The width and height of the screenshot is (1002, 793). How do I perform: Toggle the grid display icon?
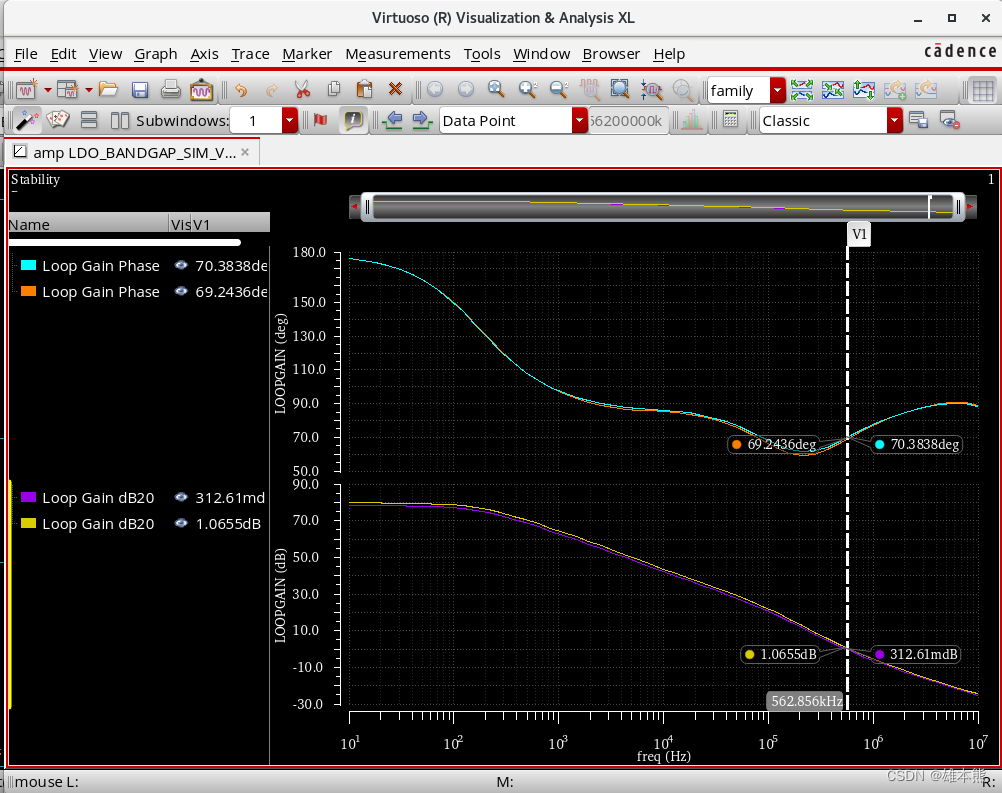983,91
